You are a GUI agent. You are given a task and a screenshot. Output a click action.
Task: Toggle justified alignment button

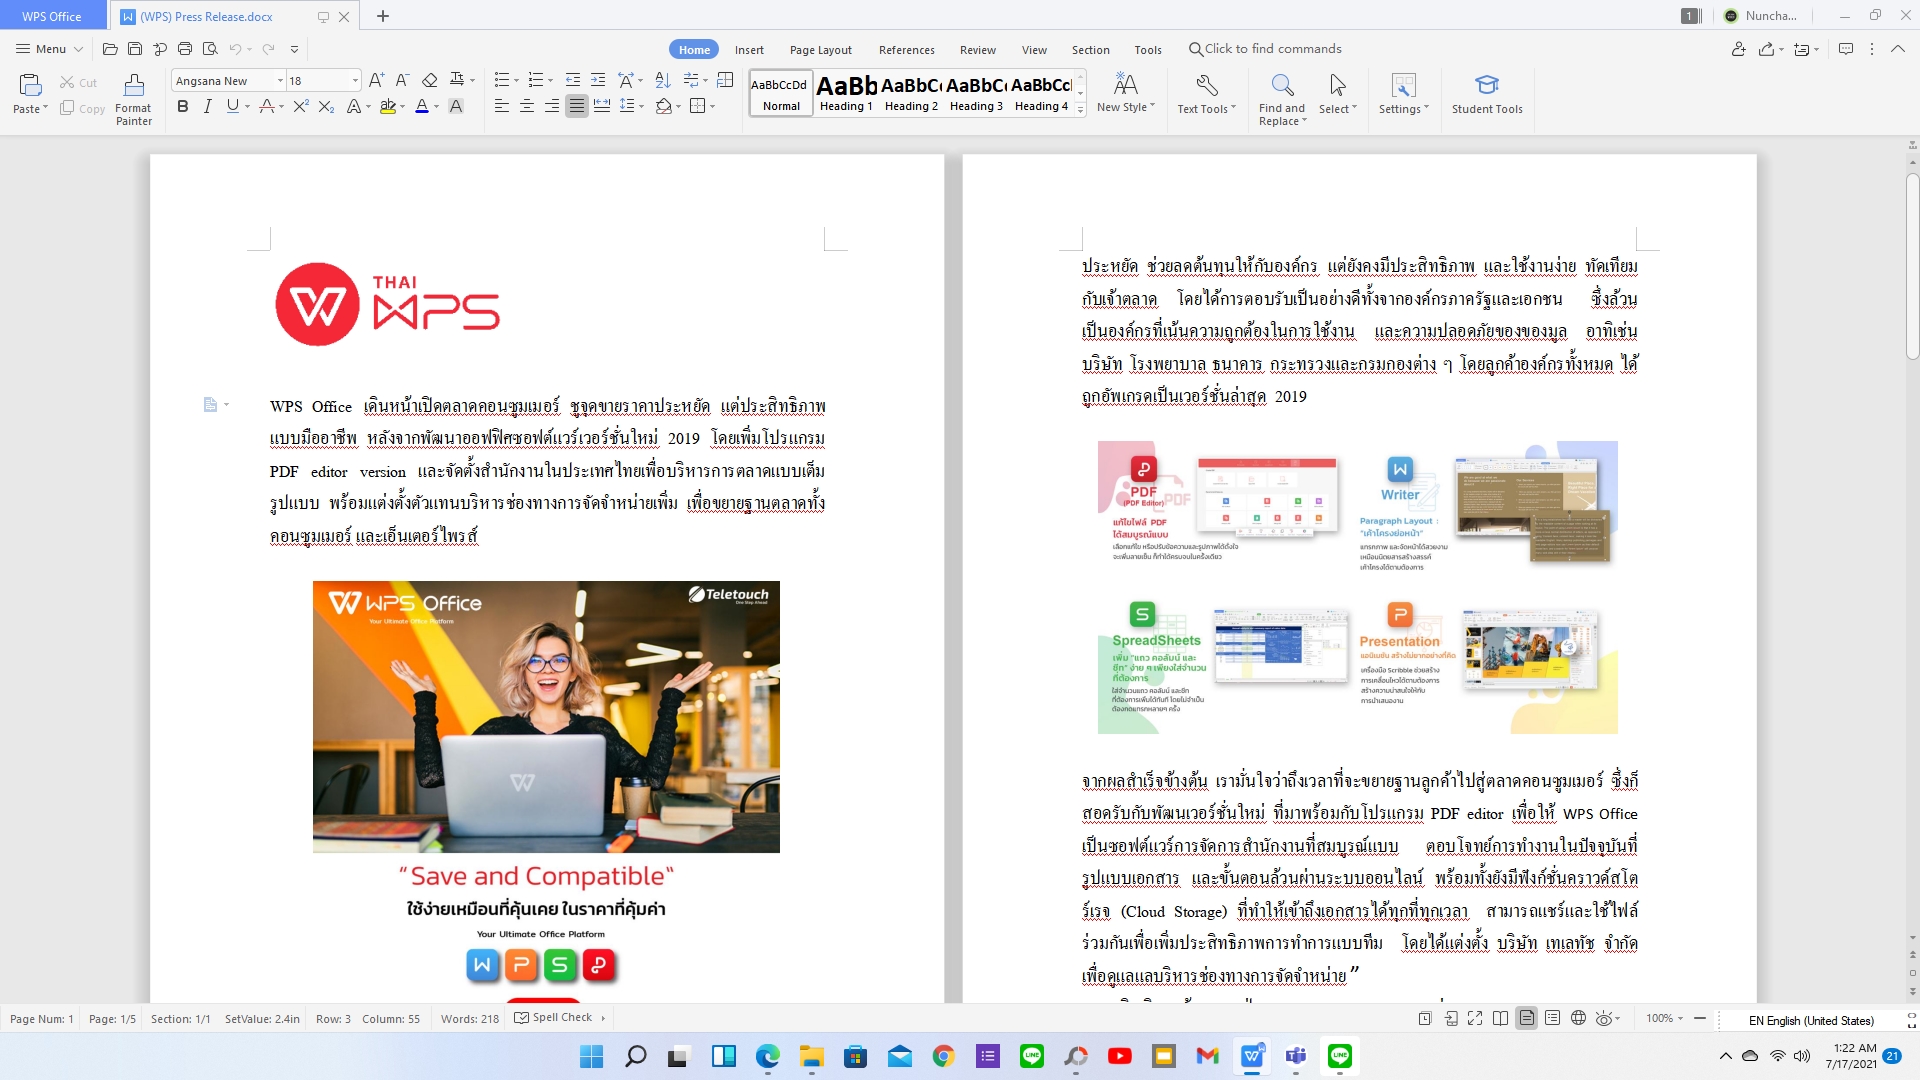[577, 106]
